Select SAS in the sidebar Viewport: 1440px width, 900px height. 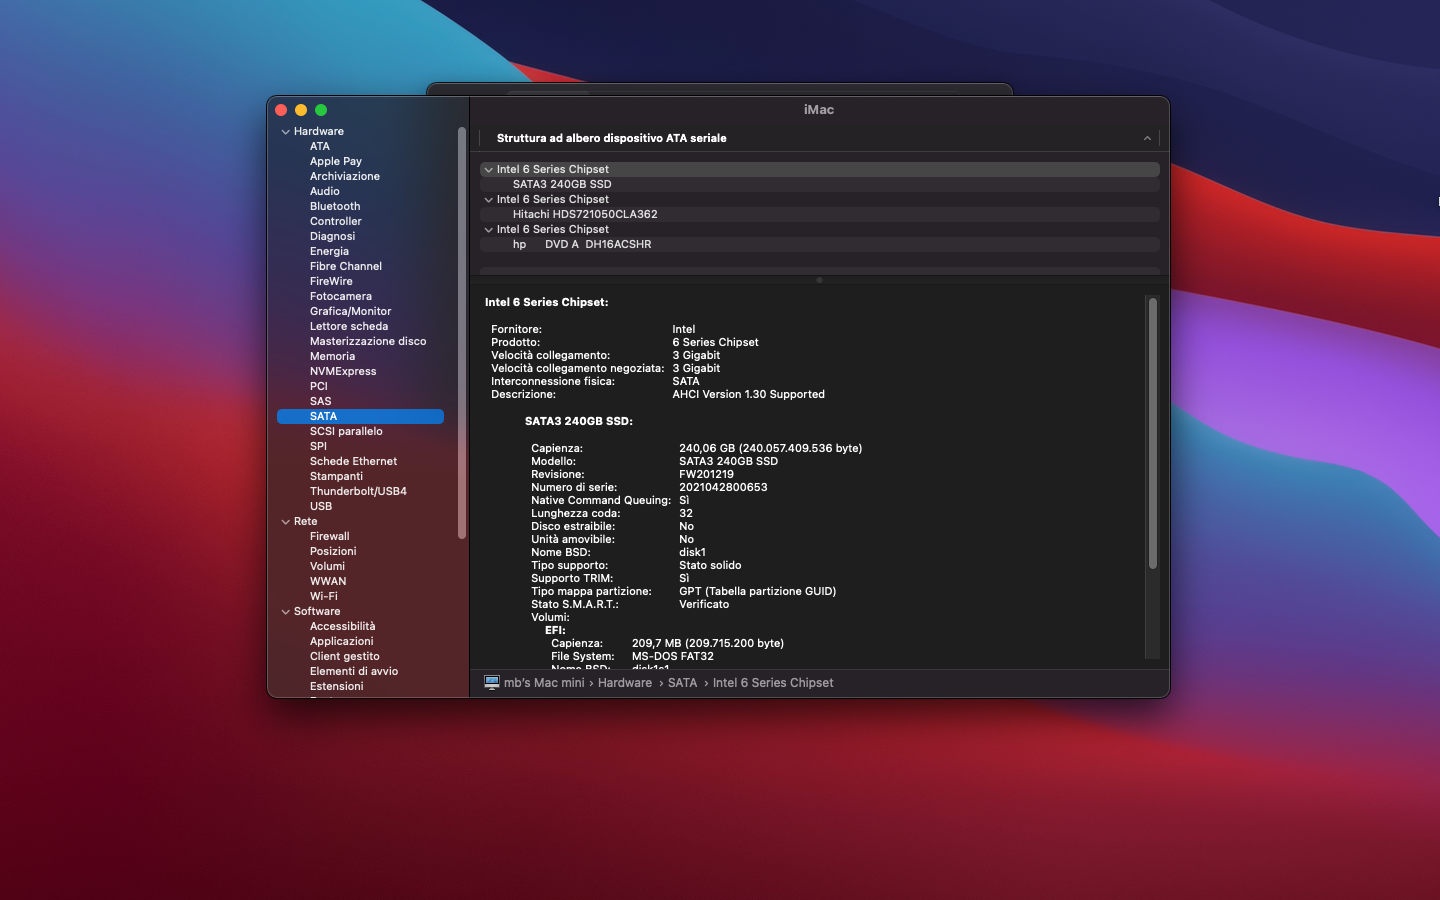[320, 401]
